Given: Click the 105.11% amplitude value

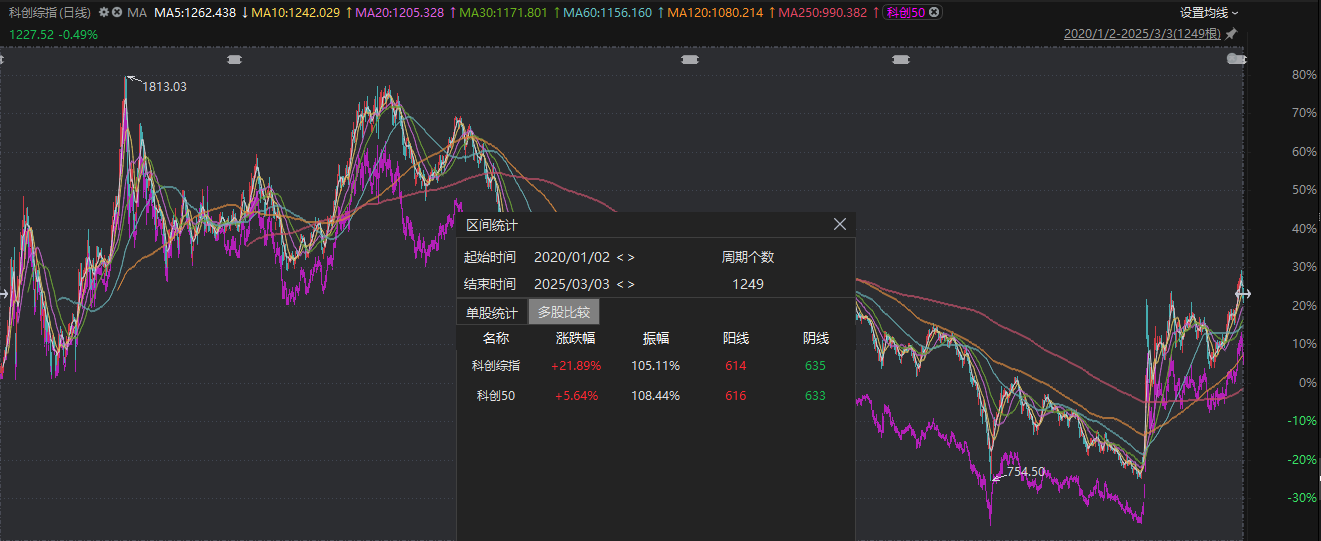Looking at the screenshot, I should pyautogui.click(x=656, y=366).
